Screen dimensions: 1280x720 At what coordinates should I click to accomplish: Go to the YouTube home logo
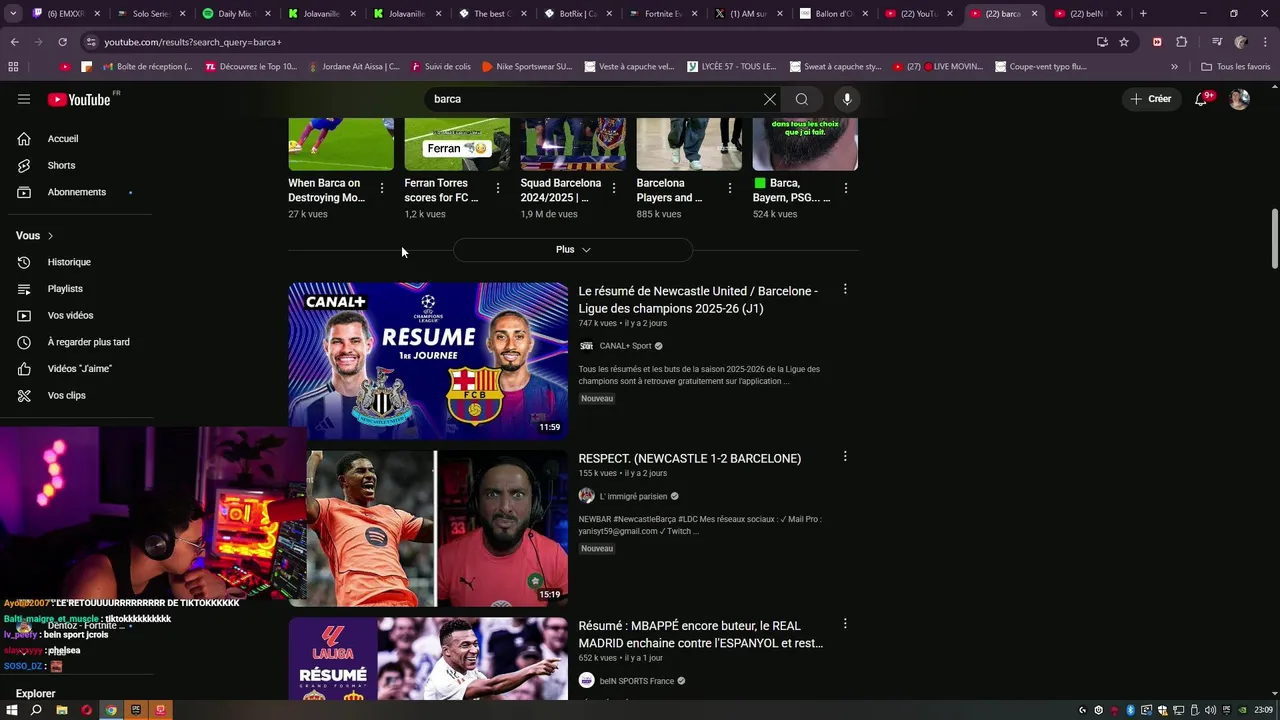(x=79, y=99)
